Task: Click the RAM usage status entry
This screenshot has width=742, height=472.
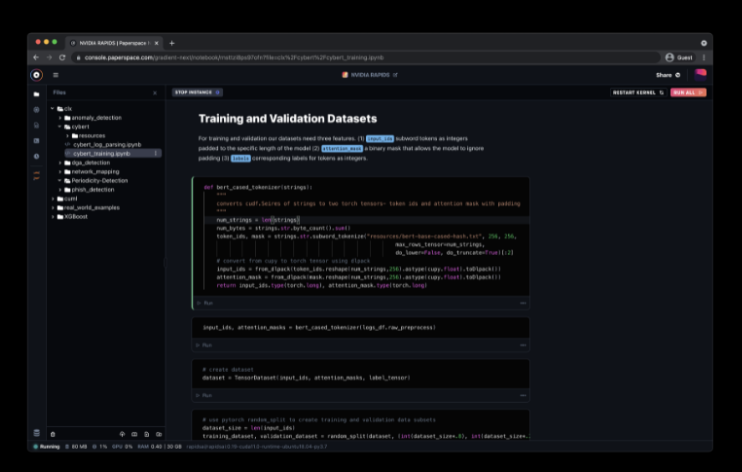Action: click(159, 446)
